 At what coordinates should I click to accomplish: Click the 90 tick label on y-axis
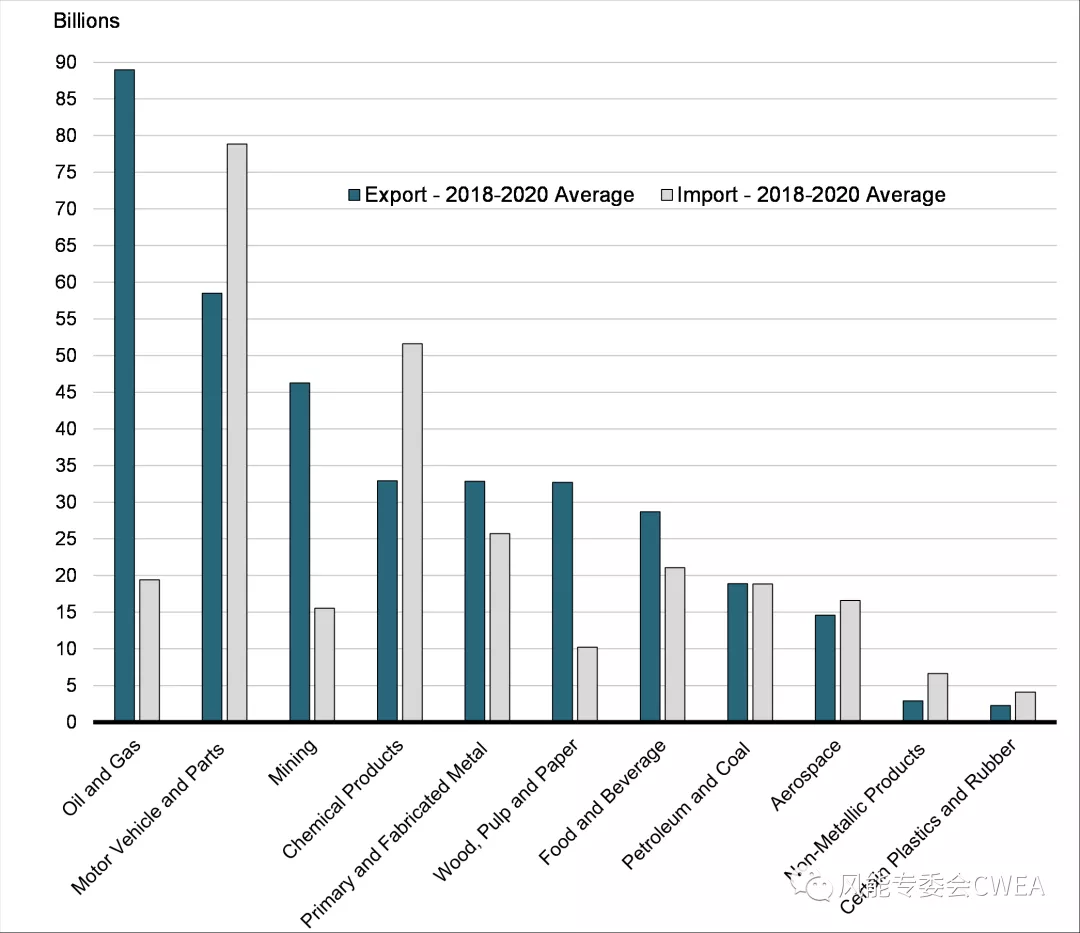[x=66, y=62]
